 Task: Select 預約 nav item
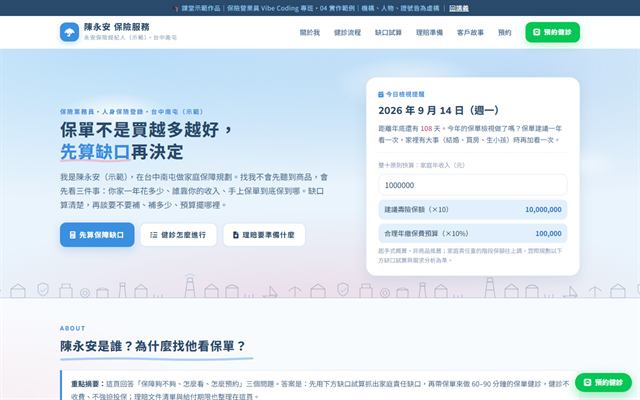504,33
